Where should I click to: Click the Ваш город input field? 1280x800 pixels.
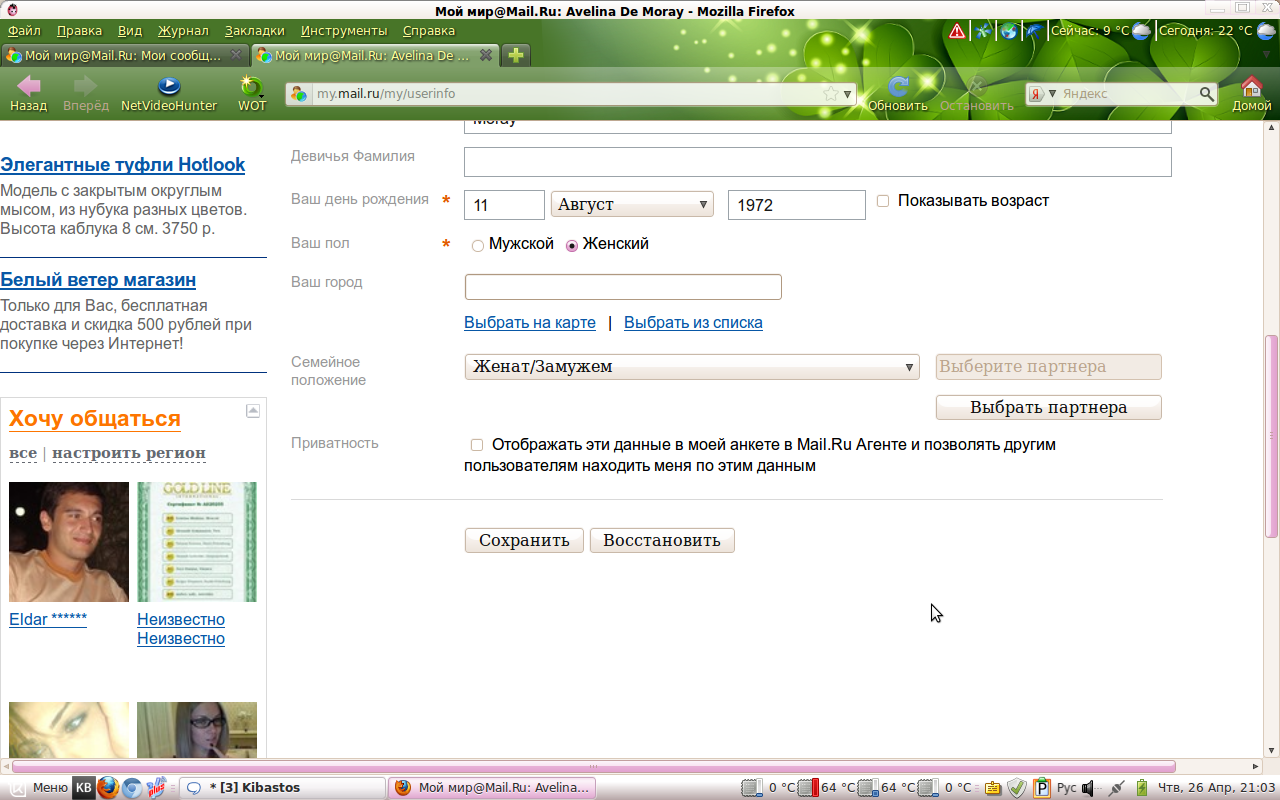pyautogui.click(x=623, y=287)
